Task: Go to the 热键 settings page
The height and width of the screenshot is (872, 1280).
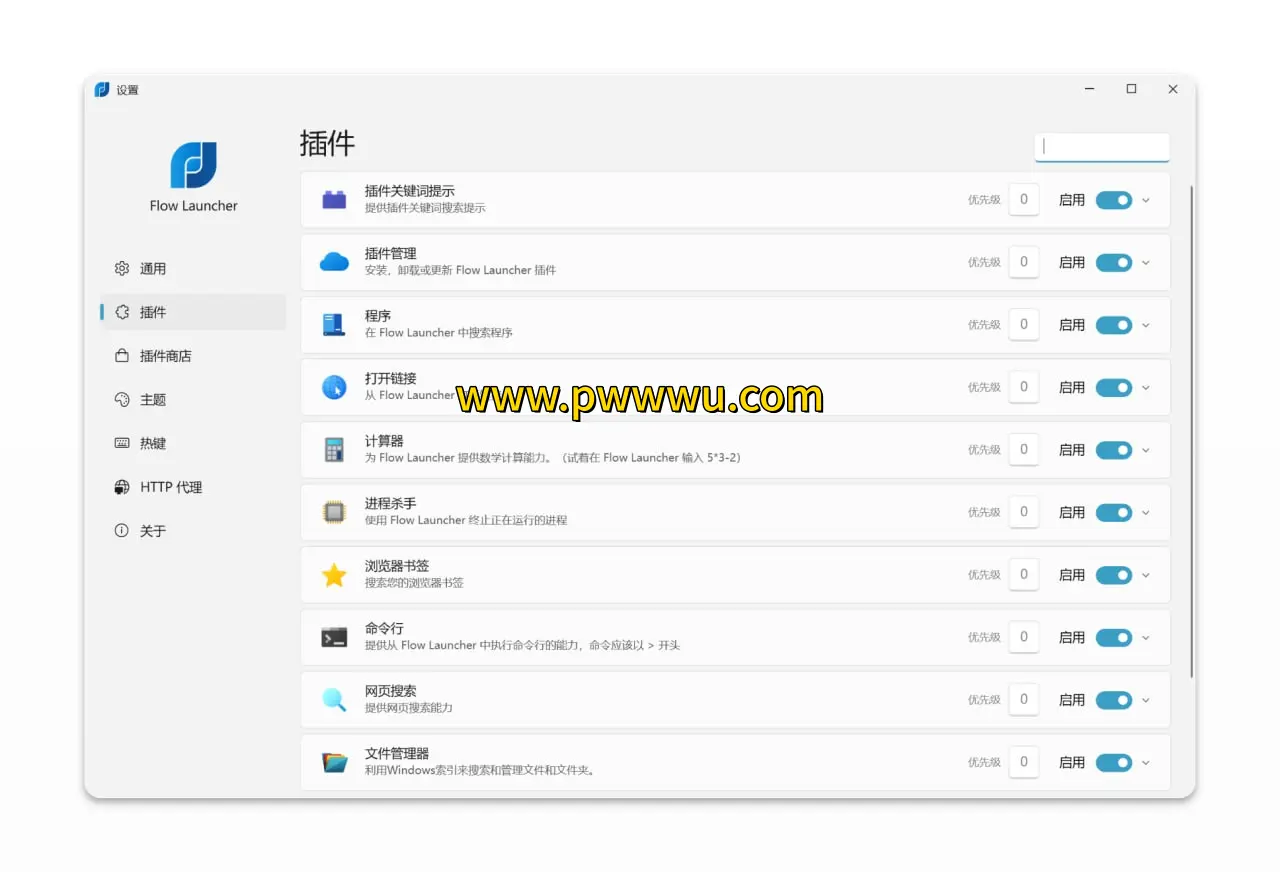Action: (153, 443)
